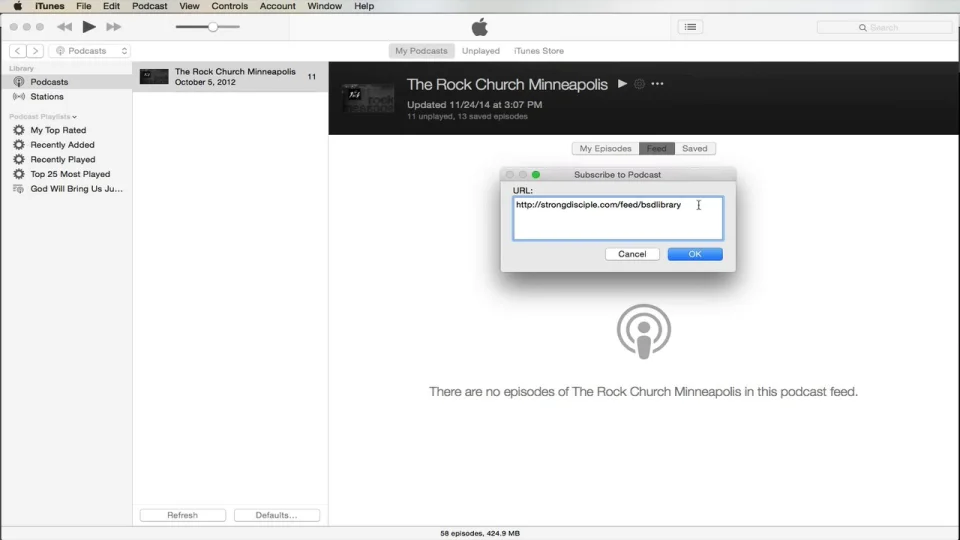Click the fast-forward playback button

coord(114,27)
